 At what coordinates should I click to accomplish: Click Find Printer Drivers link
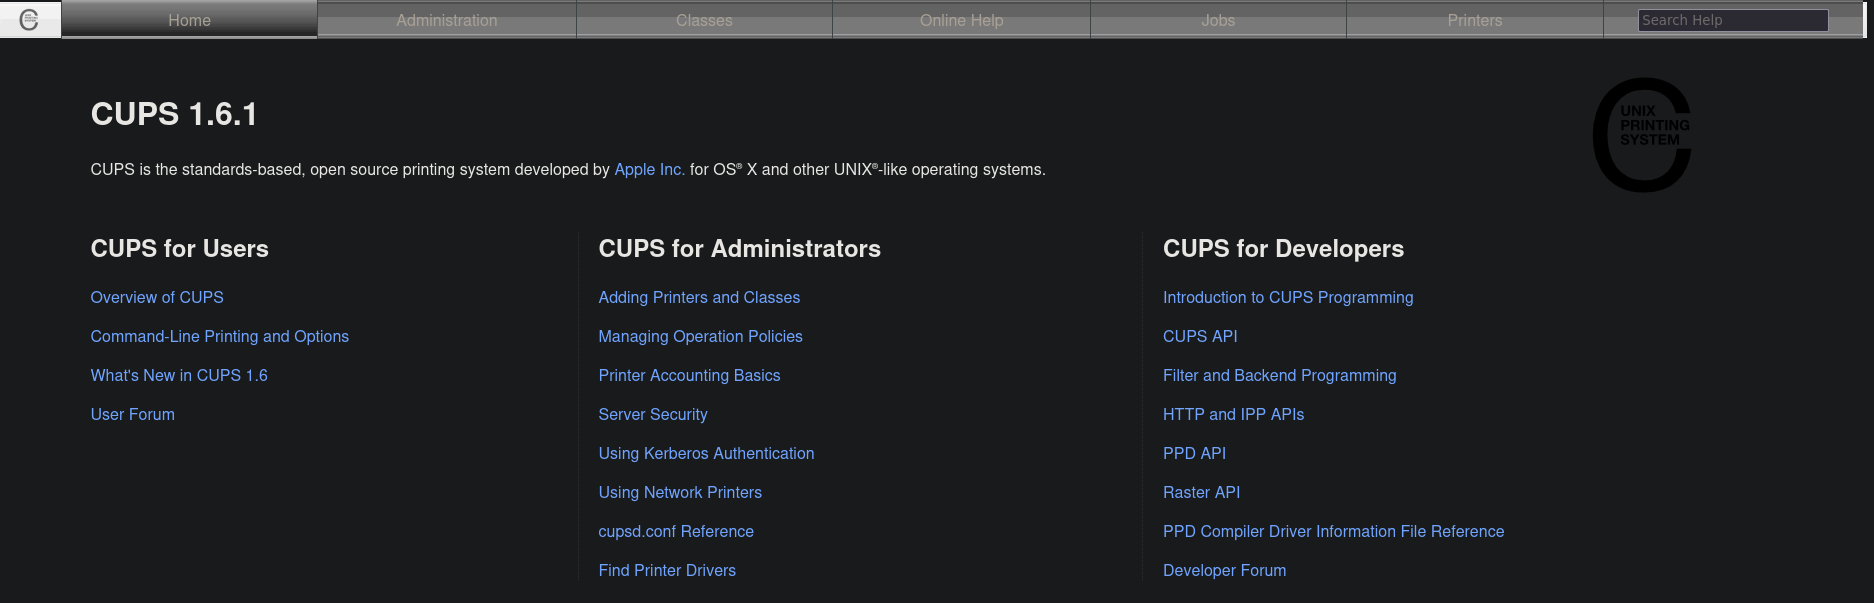667,570
